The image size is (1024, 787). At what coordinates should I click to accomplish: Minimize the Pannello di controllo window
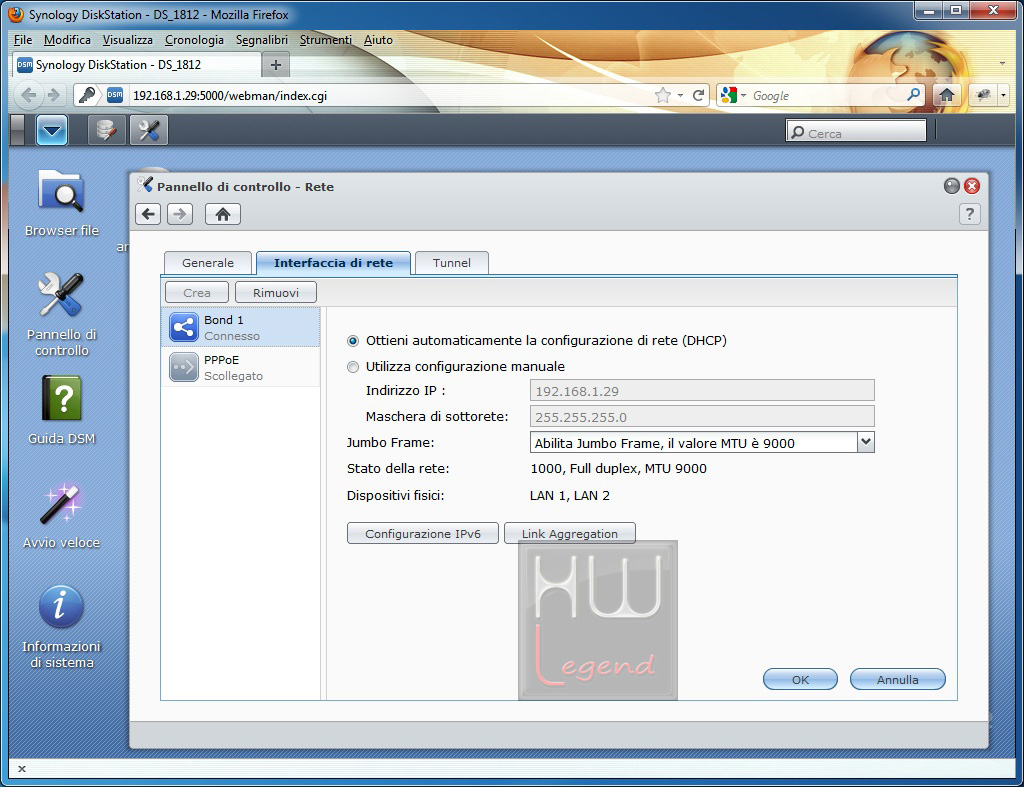(x=952, y=186)
